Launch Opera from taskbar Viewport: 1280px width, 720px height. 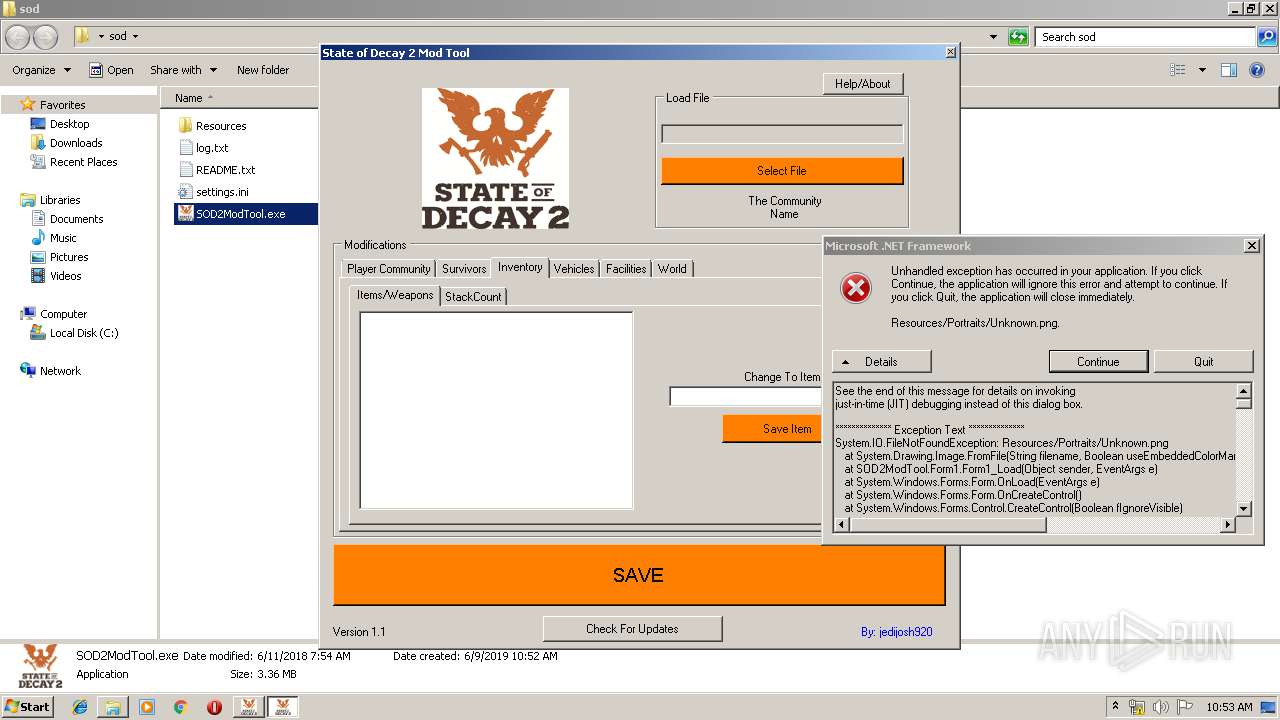click(214, 707)
